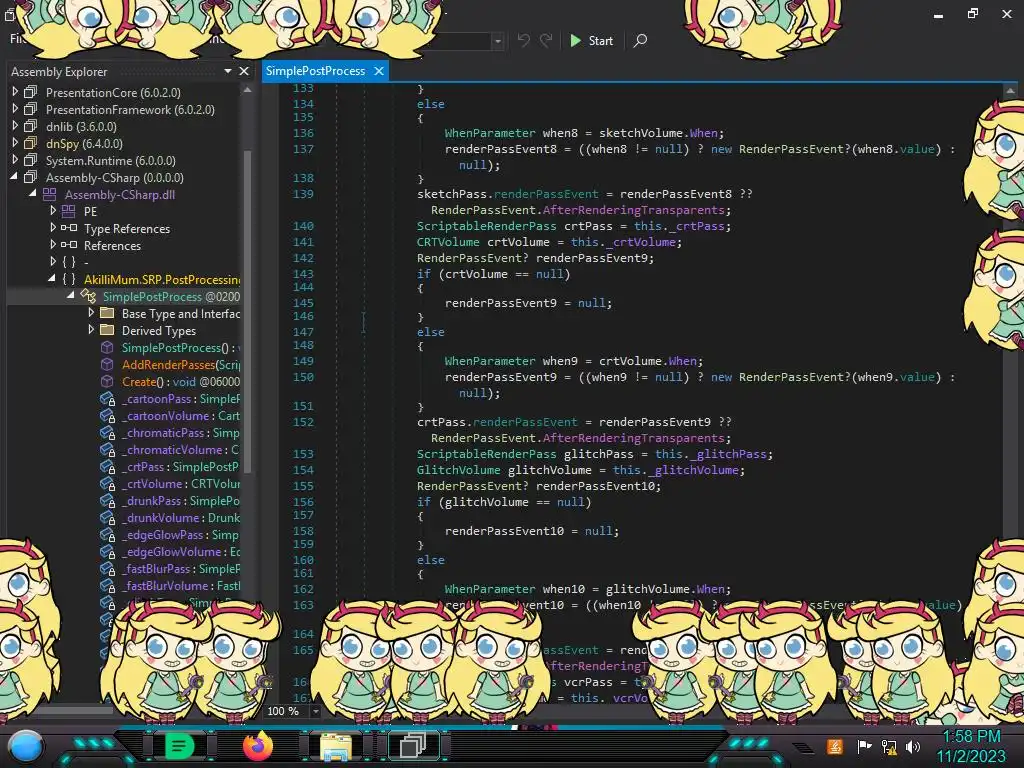Click the References node icon
This screenshot has height=768, width=1024.
[69, 245]
